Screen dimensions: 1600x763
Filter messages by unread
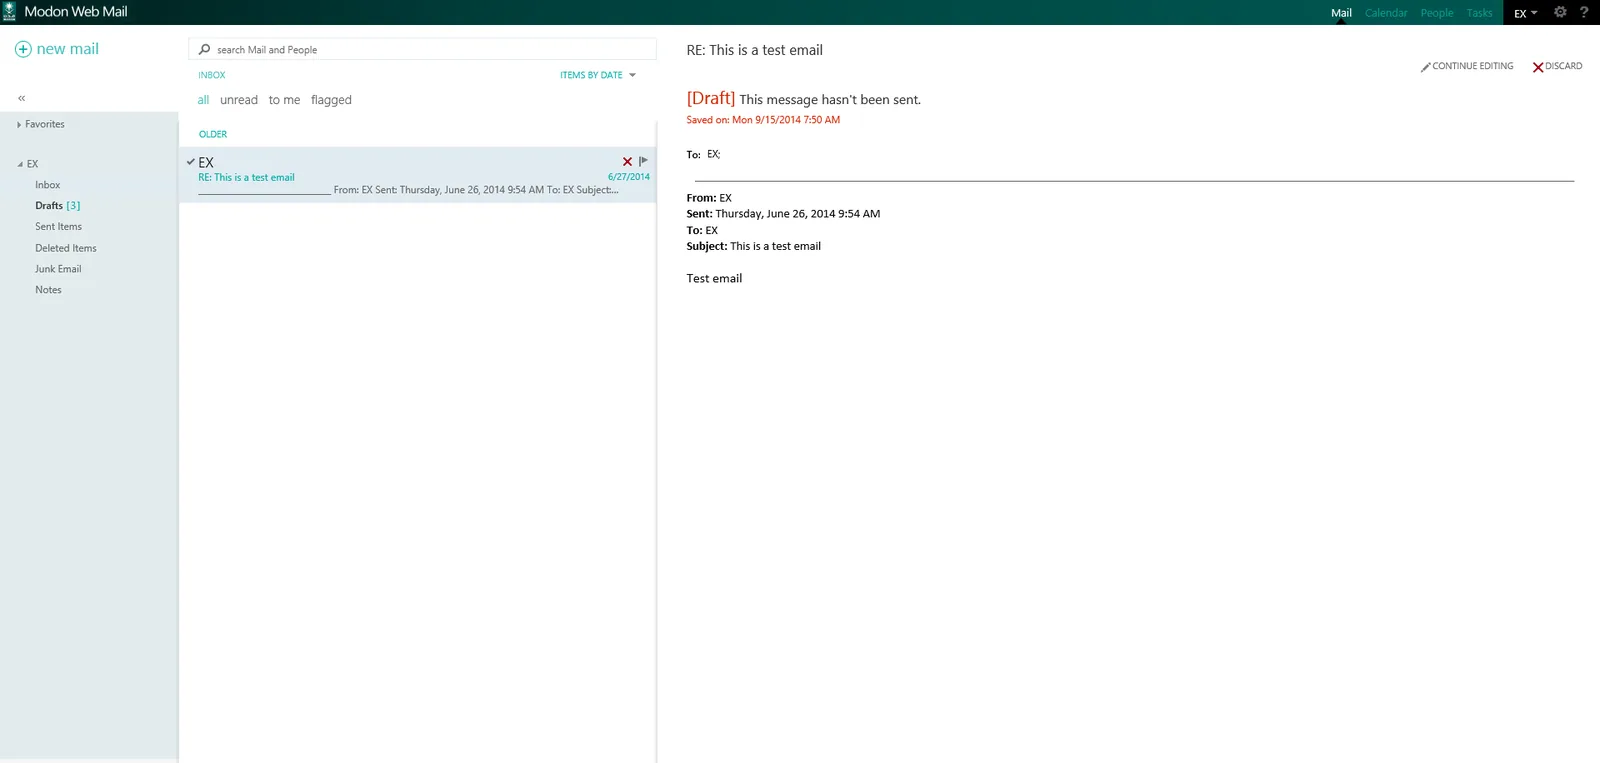click(x=239, y=100)
